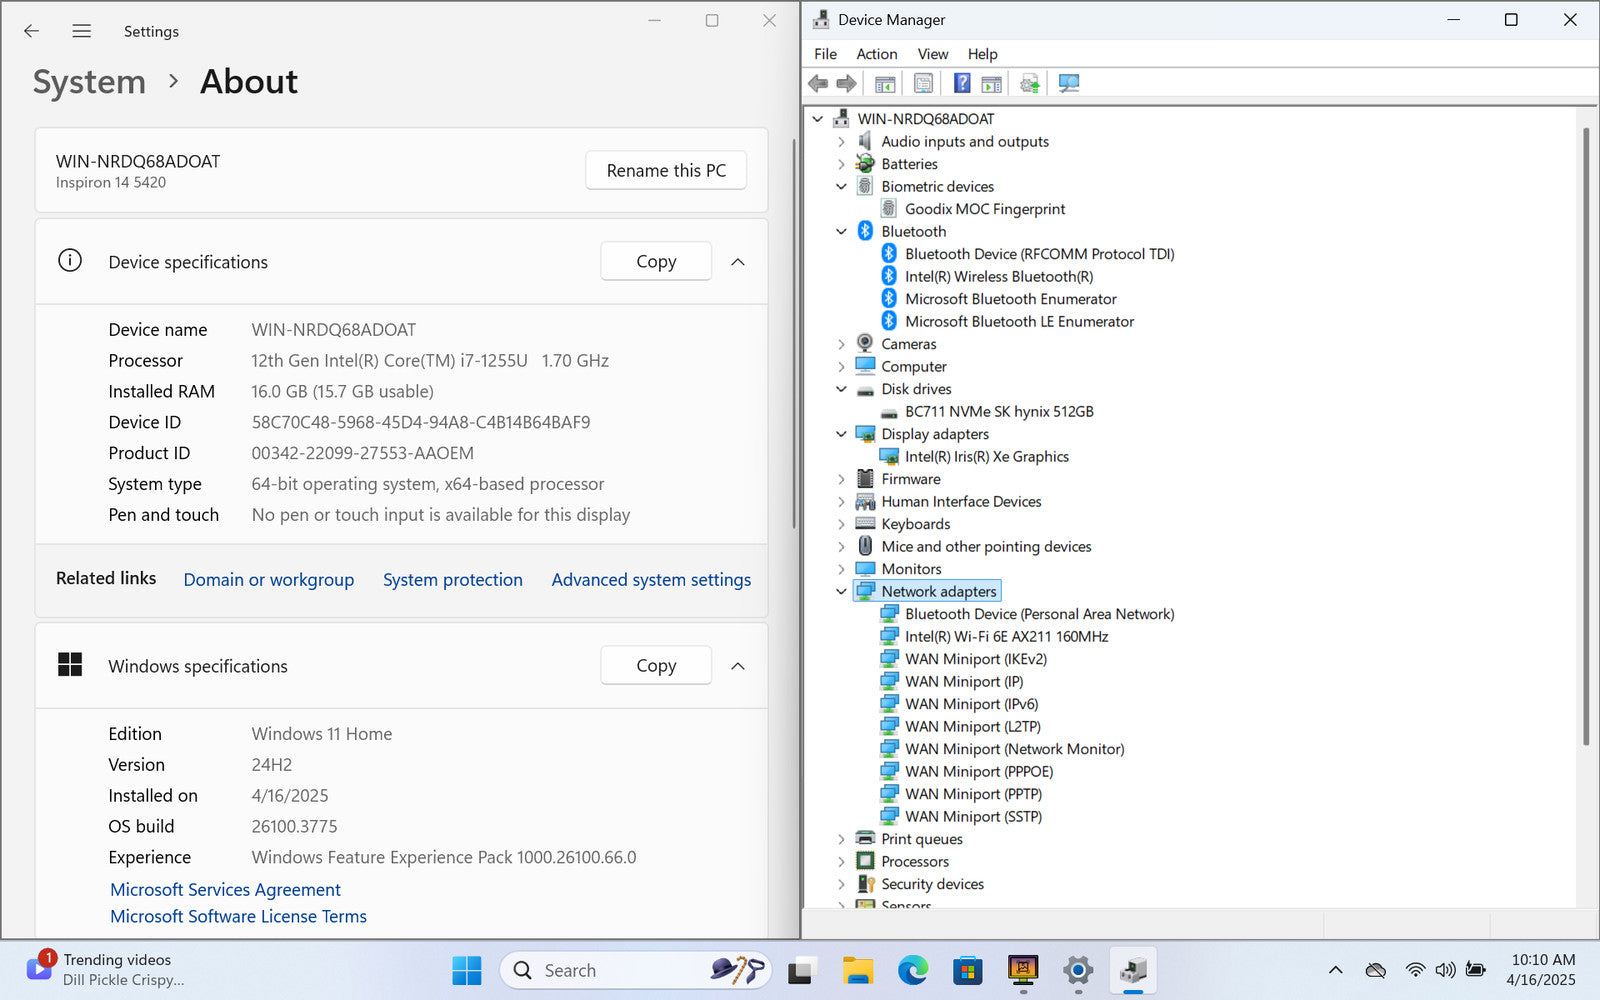Image resolution: width=1600 pixels, height=1000 pixels.
Task: Click the Batteries category icon
Action: (x=865, y=163)
